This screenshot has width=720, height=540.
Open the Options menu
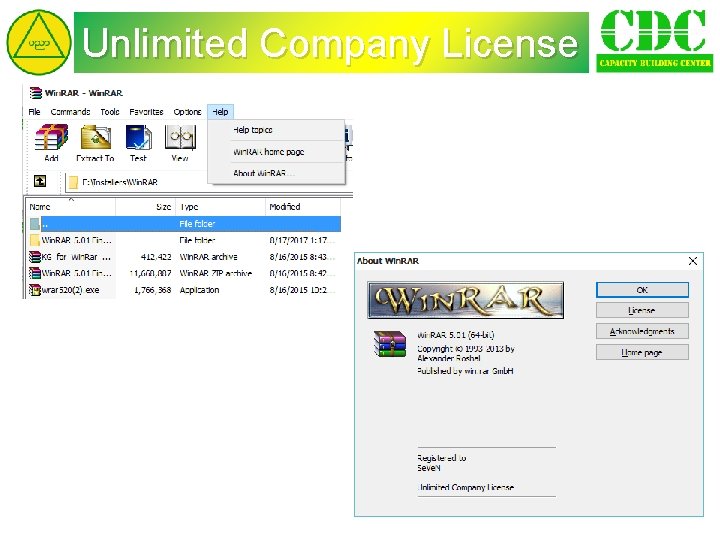click(x=187, y=112)
